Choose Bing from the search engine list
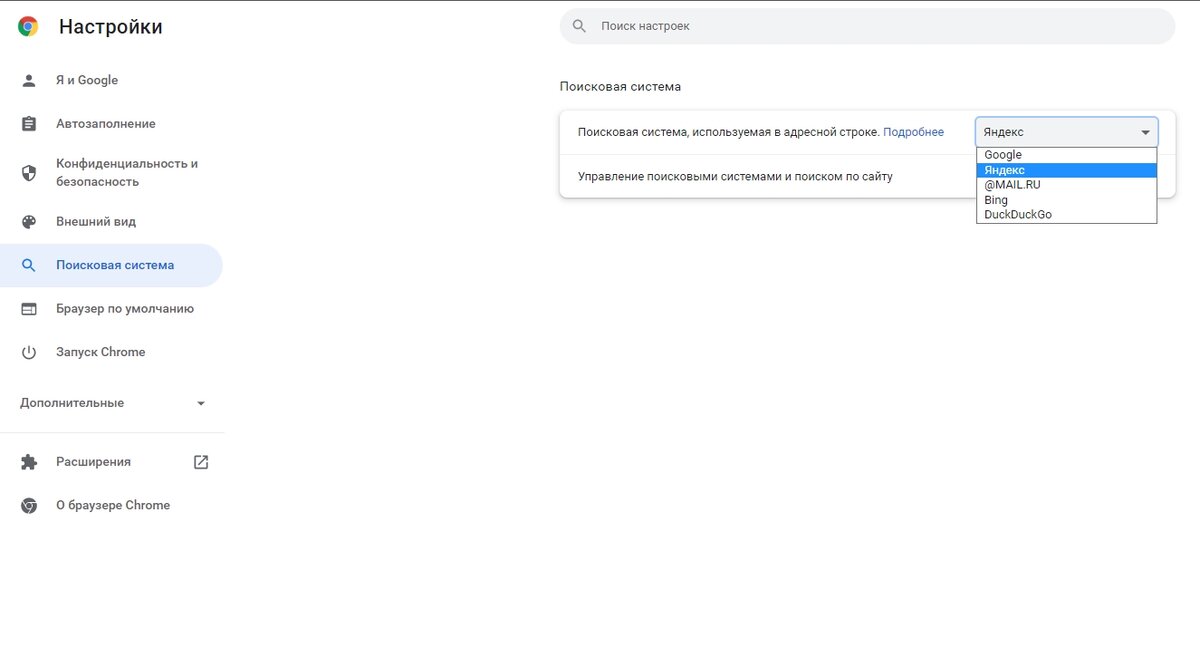Viewport: 1200px width, 648px height. click(1067, 200)
